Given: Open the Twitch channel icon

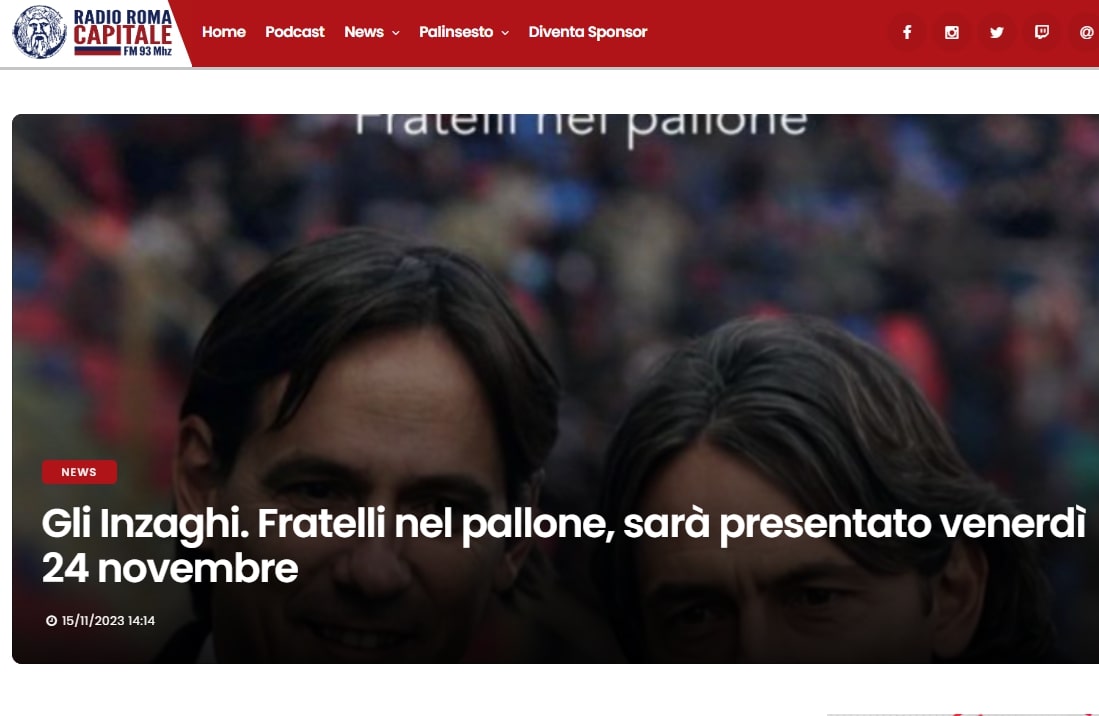Looking at the screenshot, I should tap(1042, 32).
